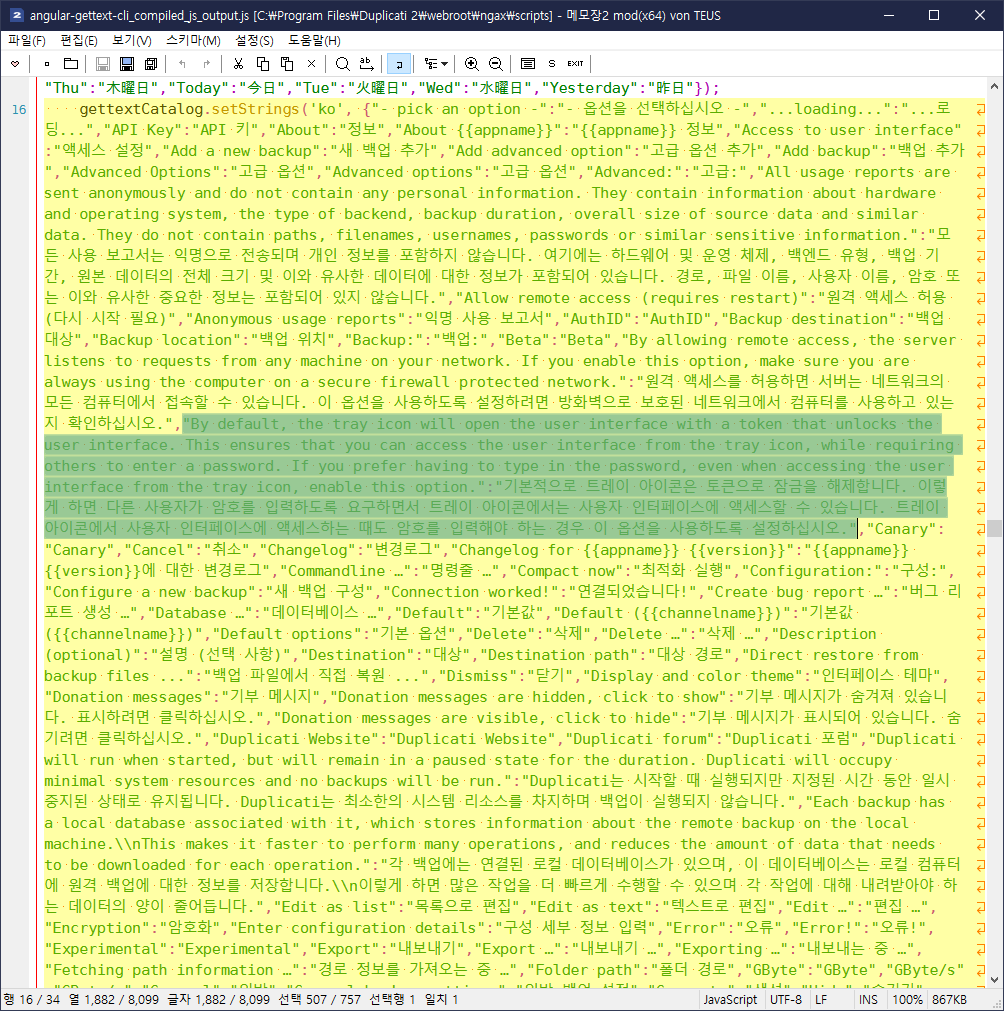Zoom out of the text
This screenshot has height=1011, width=1004.
pyautogui.click(x=496, y=64)
